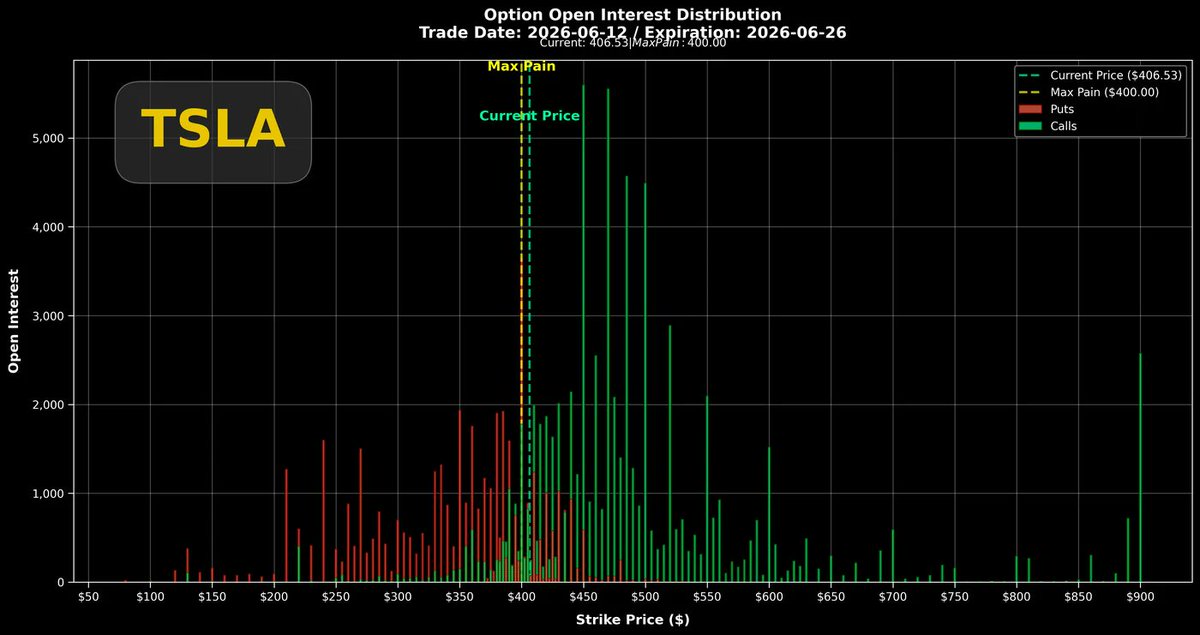This screenshot has width=1200, height=635.
Task: Click the $700 strike tick label
Action: [x=893, y=597]
